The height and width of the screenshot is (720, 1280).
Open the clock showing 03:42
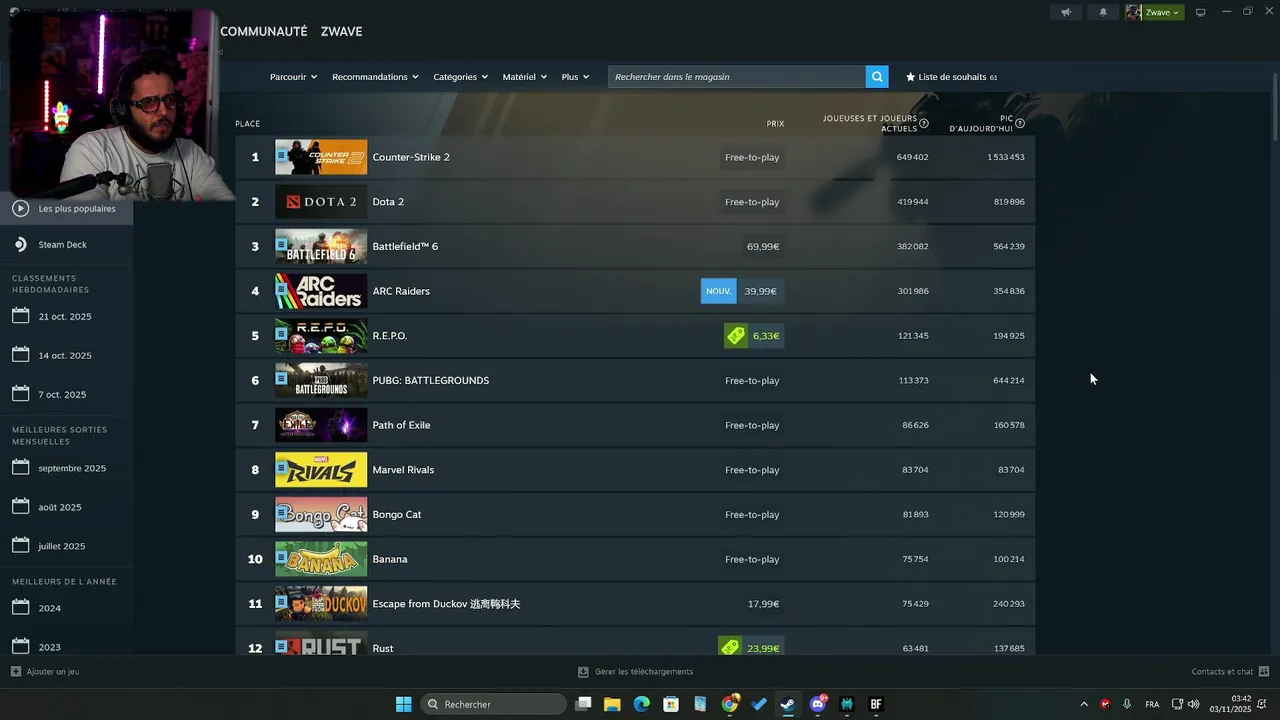click(1230, 704)
